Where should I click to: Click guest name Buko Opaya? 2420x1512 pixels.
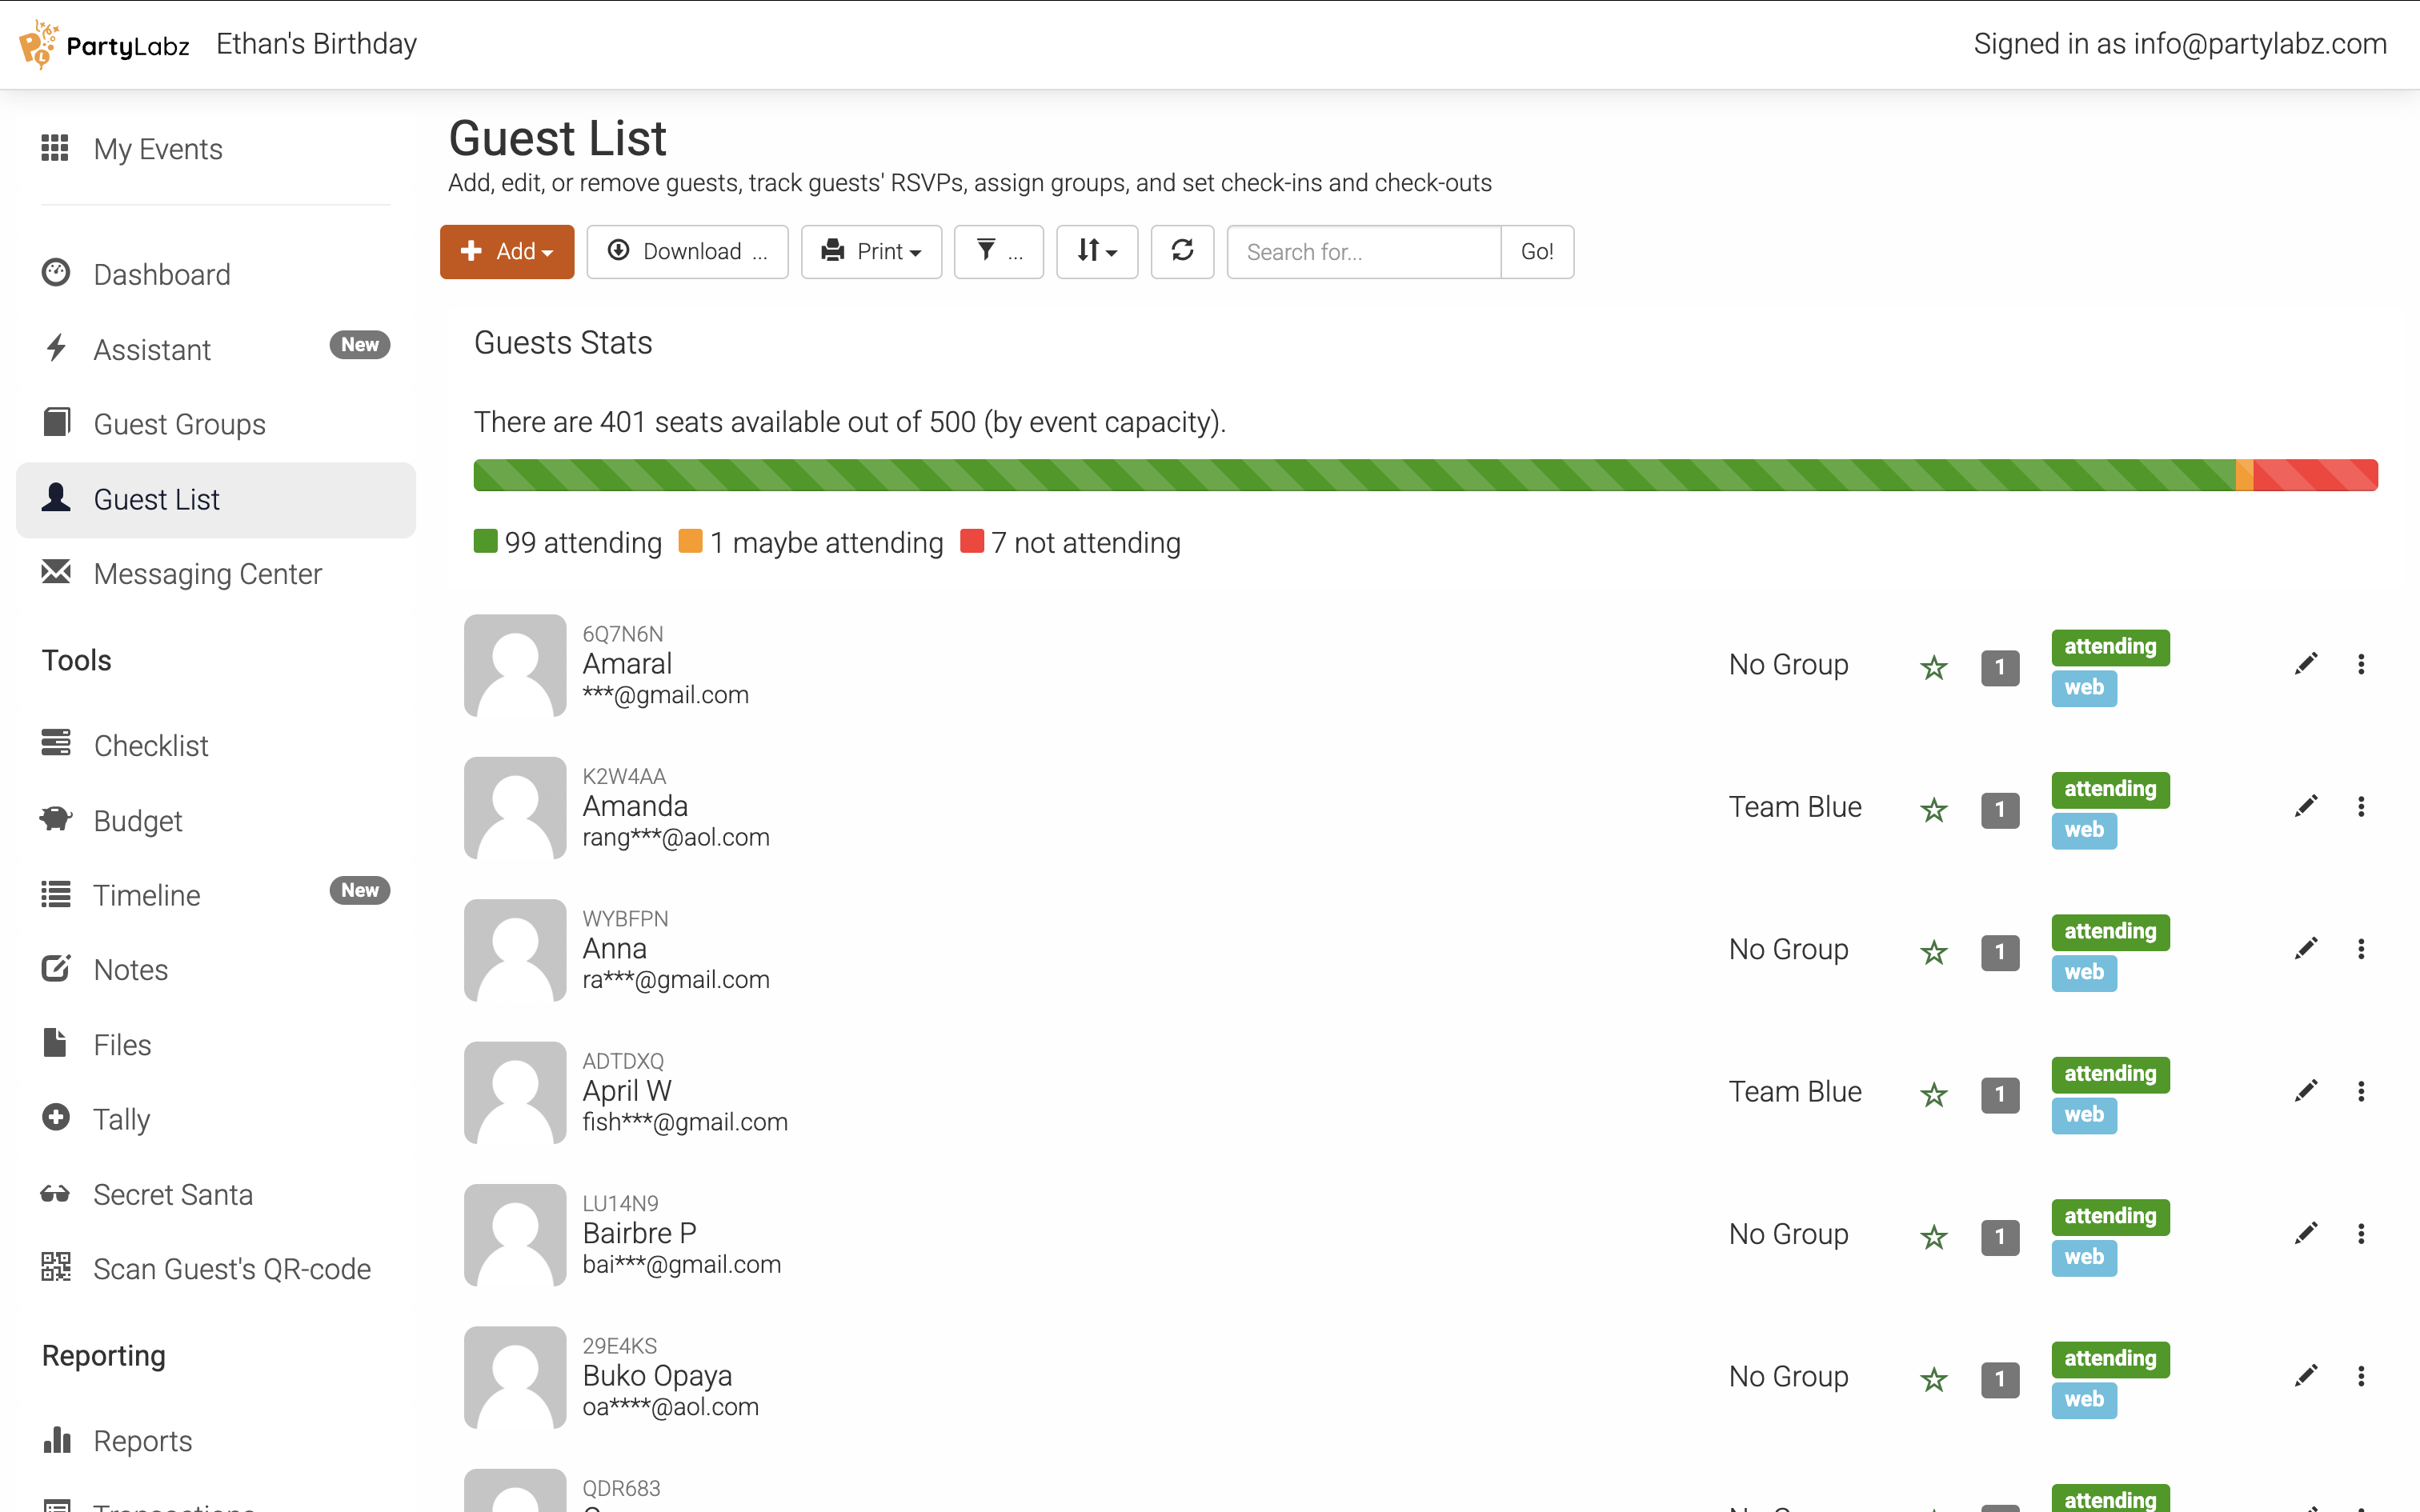click(657, 1376)
